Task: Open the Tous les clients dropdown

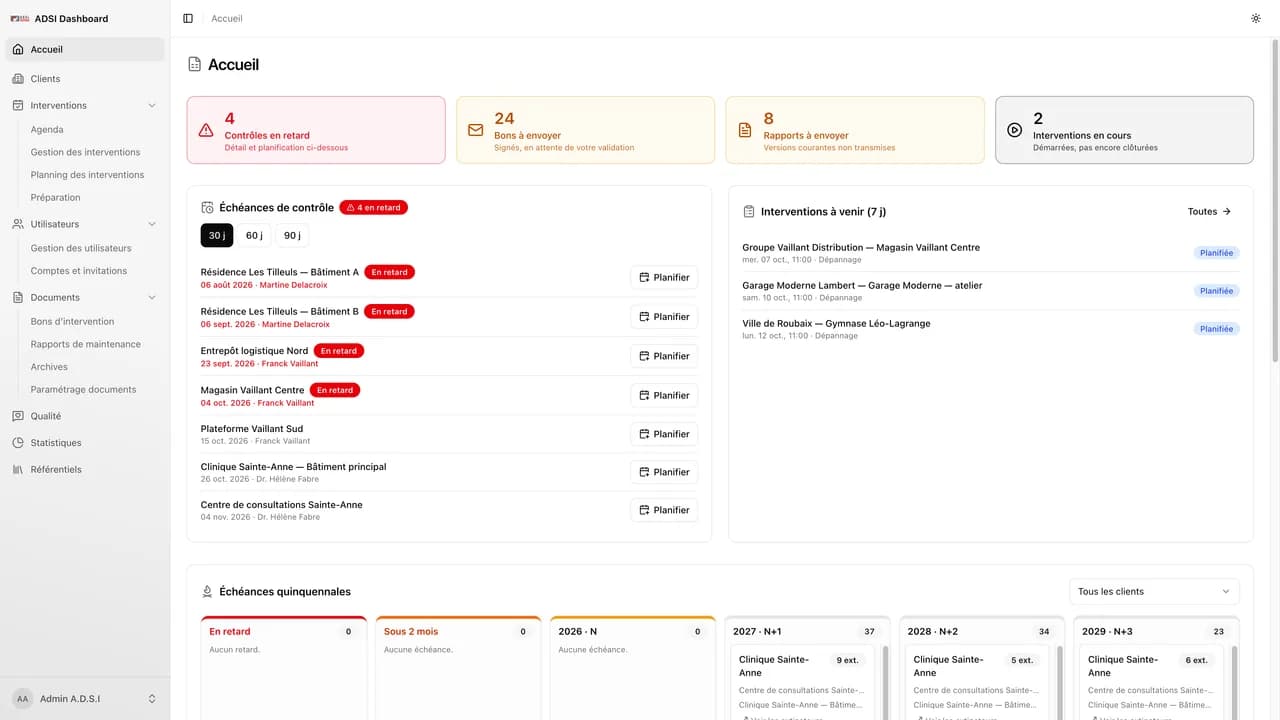Action: (1154, 591)
